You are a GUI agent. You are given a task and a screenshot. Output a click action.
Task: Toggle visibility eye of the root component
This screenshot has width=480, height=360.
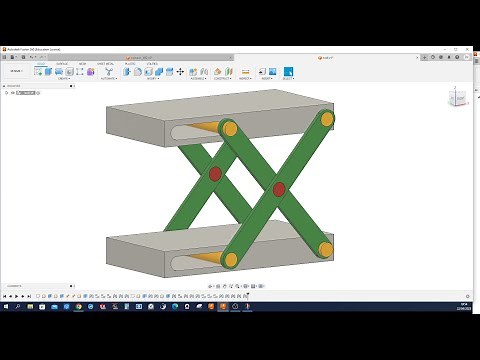tap(12, 93)
